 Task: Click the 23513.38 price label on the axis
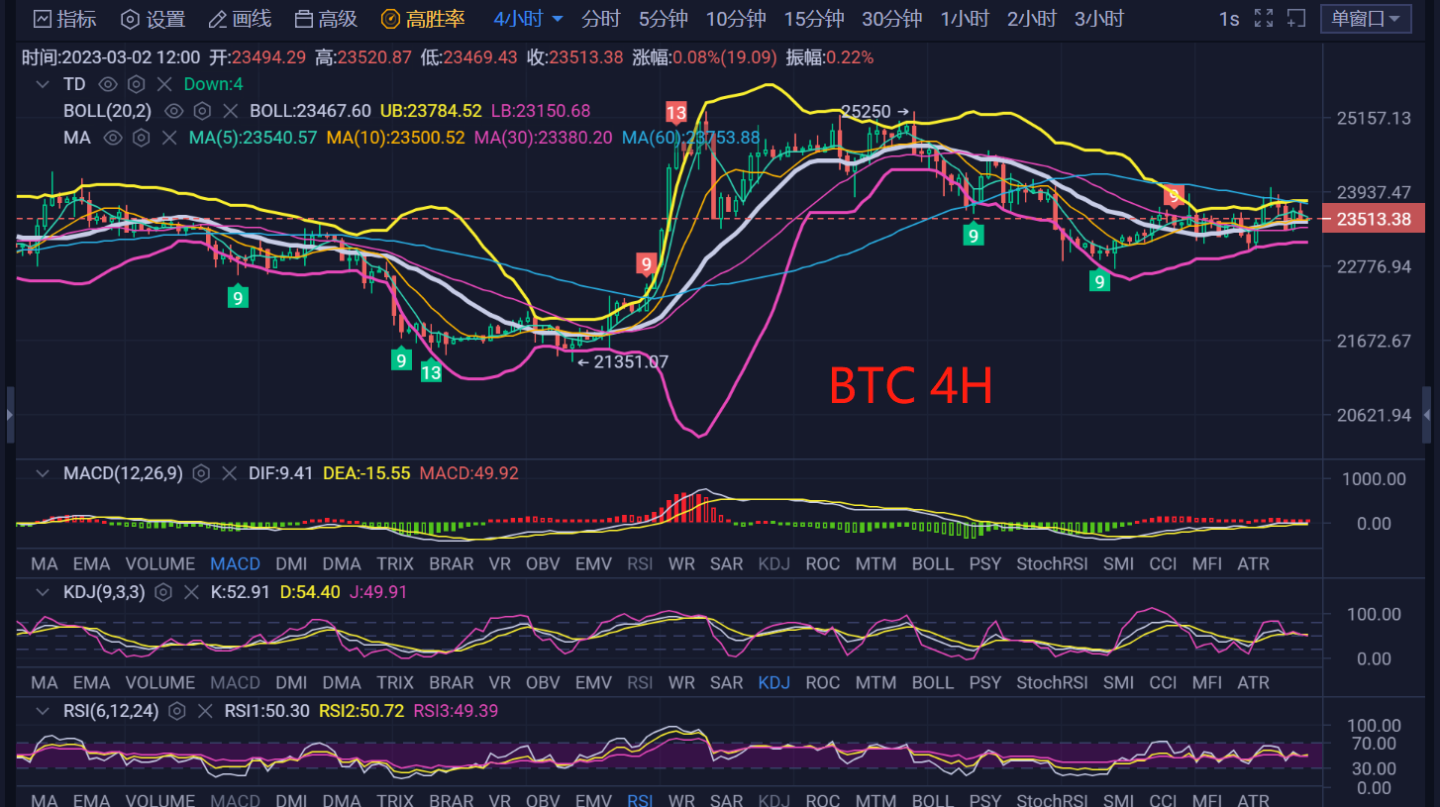pyautogui.click(x=1373, y=218)
